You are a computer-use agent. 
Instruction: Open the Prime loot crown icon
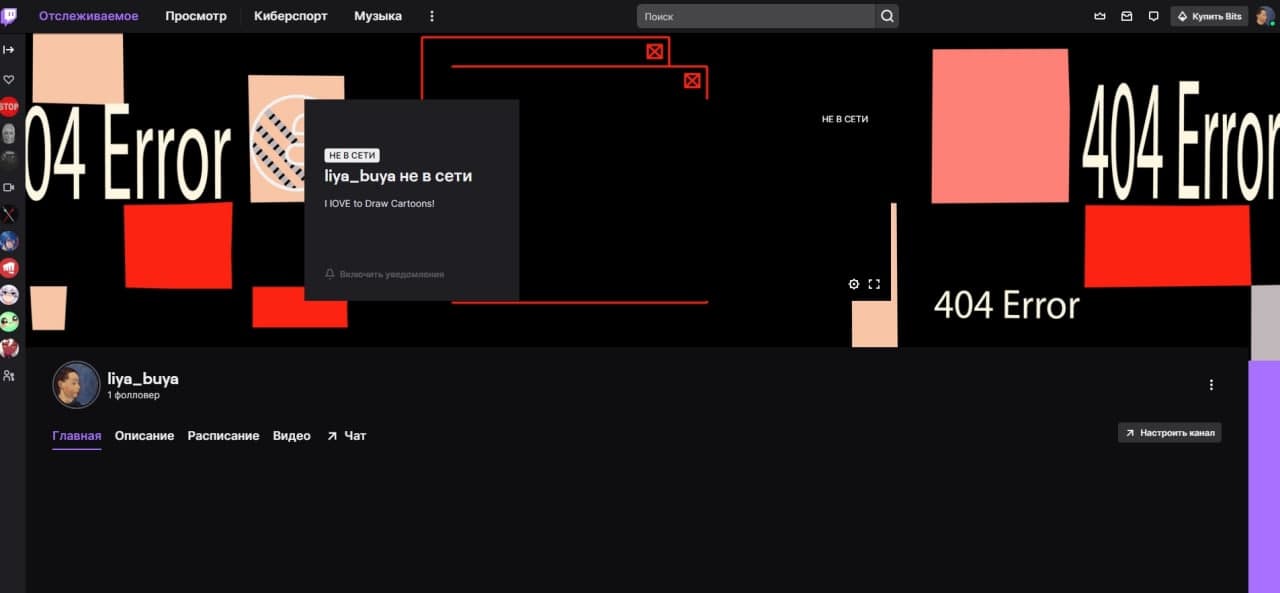pyautogui.click(x=1101, y=16)
